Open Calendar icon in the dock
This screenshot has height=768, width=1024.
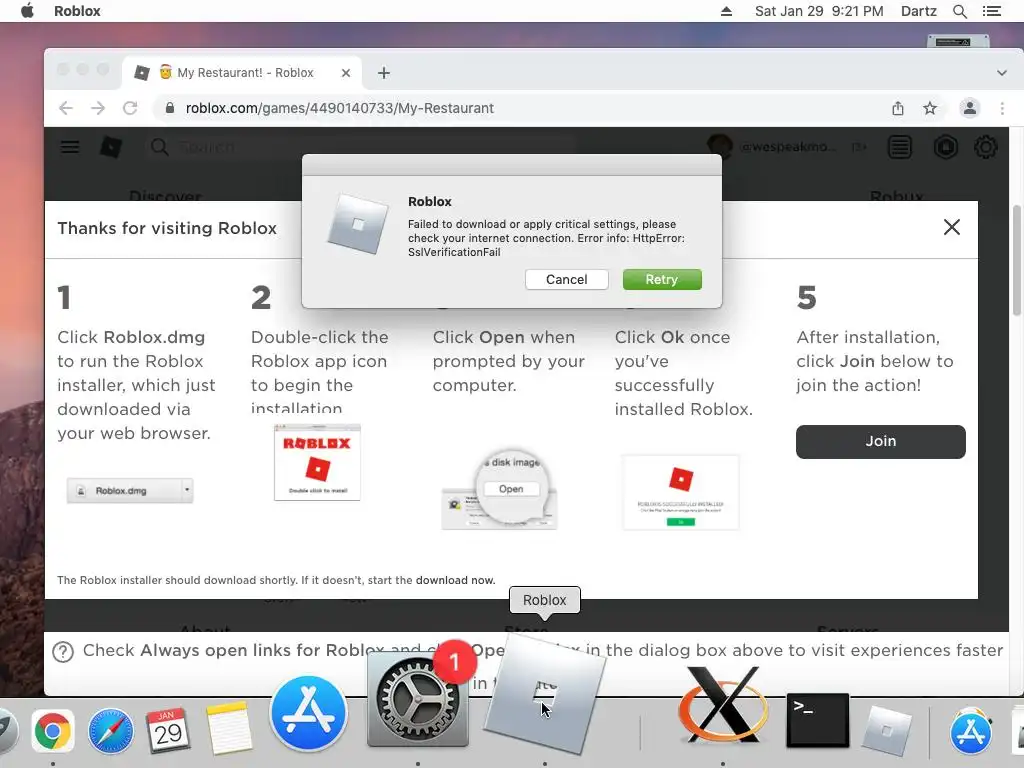(x=168, y=730)
